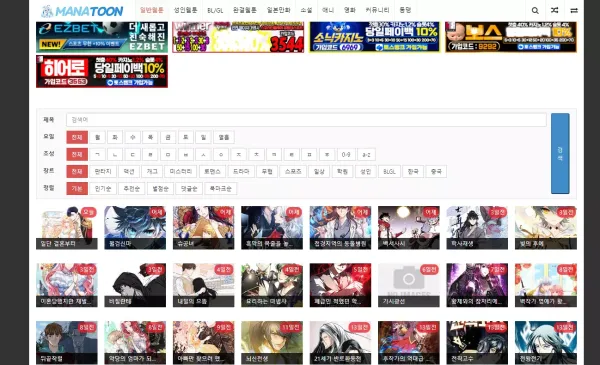Click the swap arrows icon in header
This screenshot has height=365, width=600.
tap(574, 10)
